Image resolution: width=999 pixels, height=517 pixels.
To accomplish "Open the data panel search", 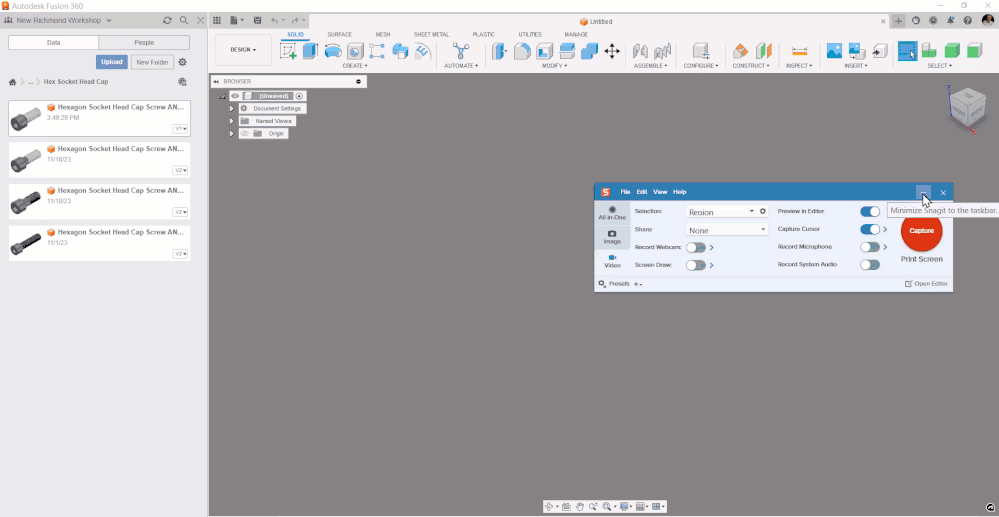I will click(x=184, y=20).
